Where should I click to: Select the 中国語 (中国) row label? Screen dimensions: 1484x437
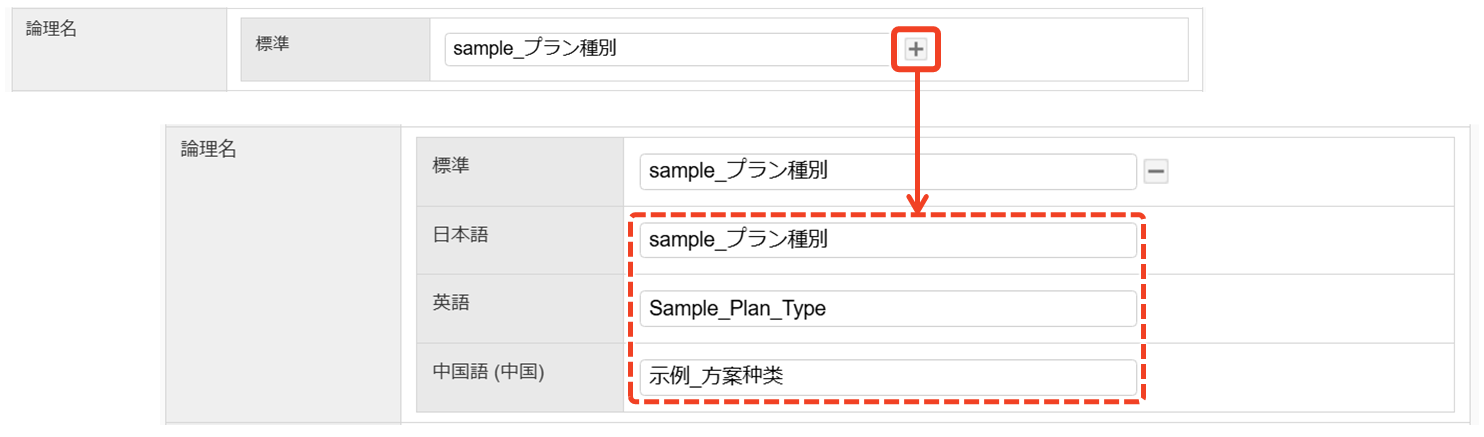tap(487, 372)
